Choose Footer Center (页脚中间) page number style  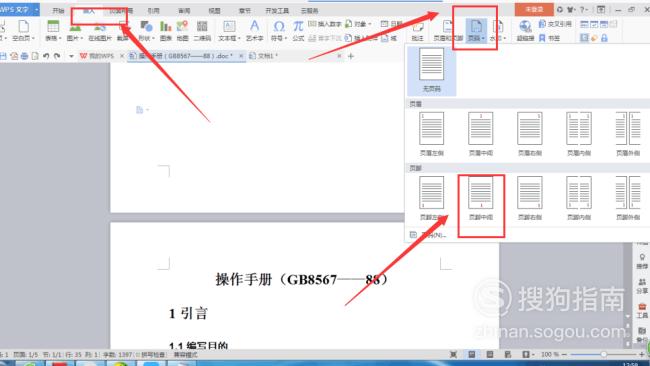pos(481,198)
